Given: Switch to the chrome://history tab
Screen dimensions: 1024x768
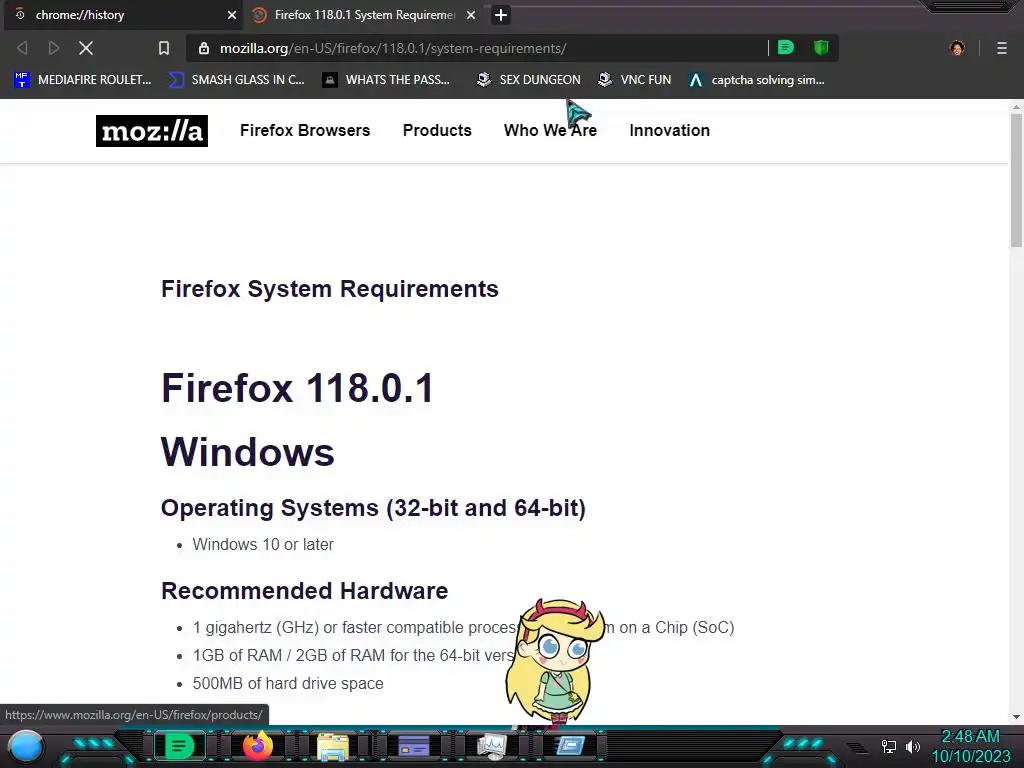Looking at the screenshot, I should click(123, 15).
